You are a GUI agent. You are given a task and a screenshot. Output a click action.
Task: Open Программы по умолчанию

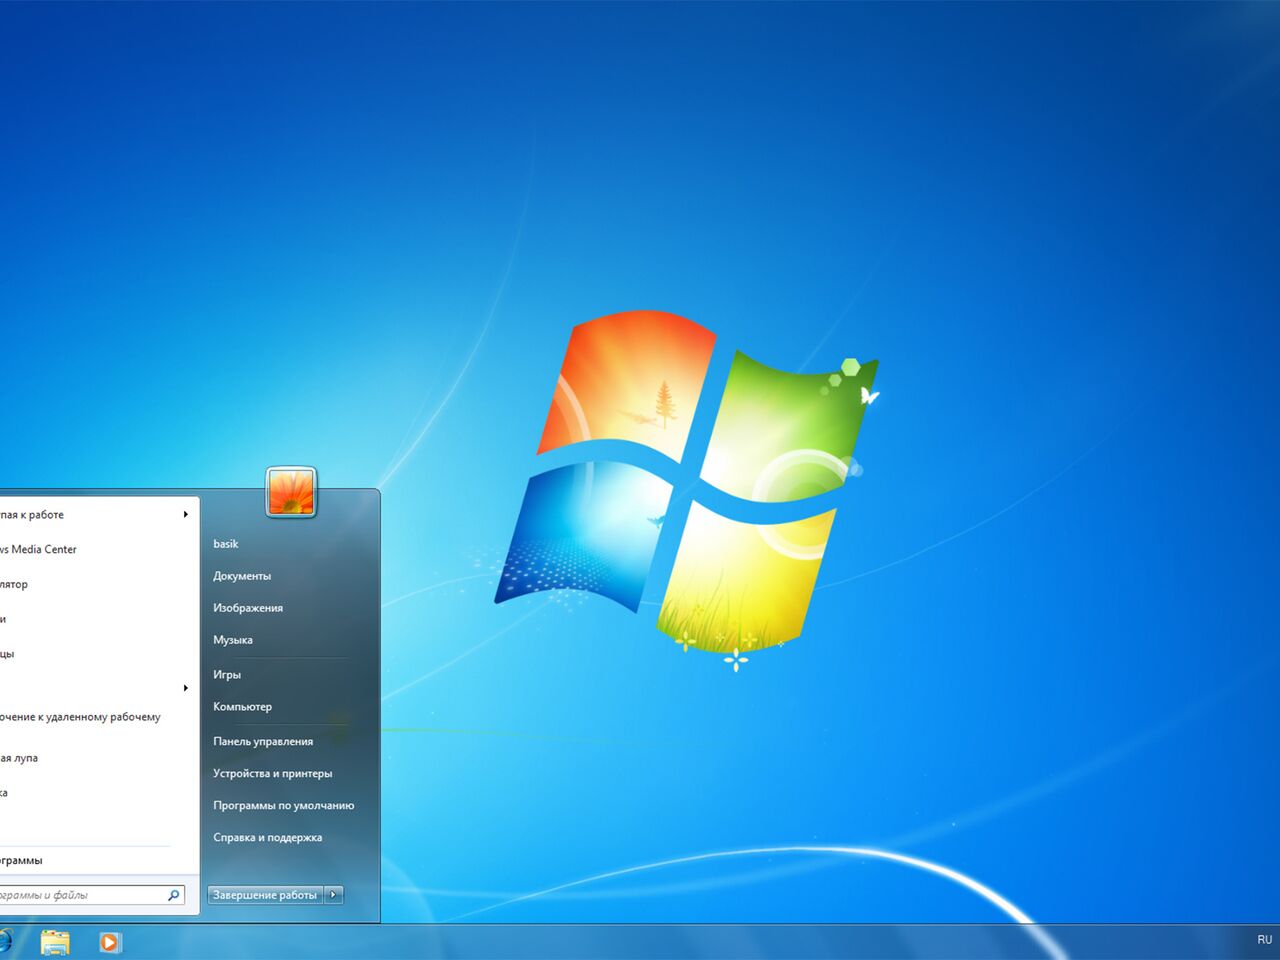[x=284, y=806]
